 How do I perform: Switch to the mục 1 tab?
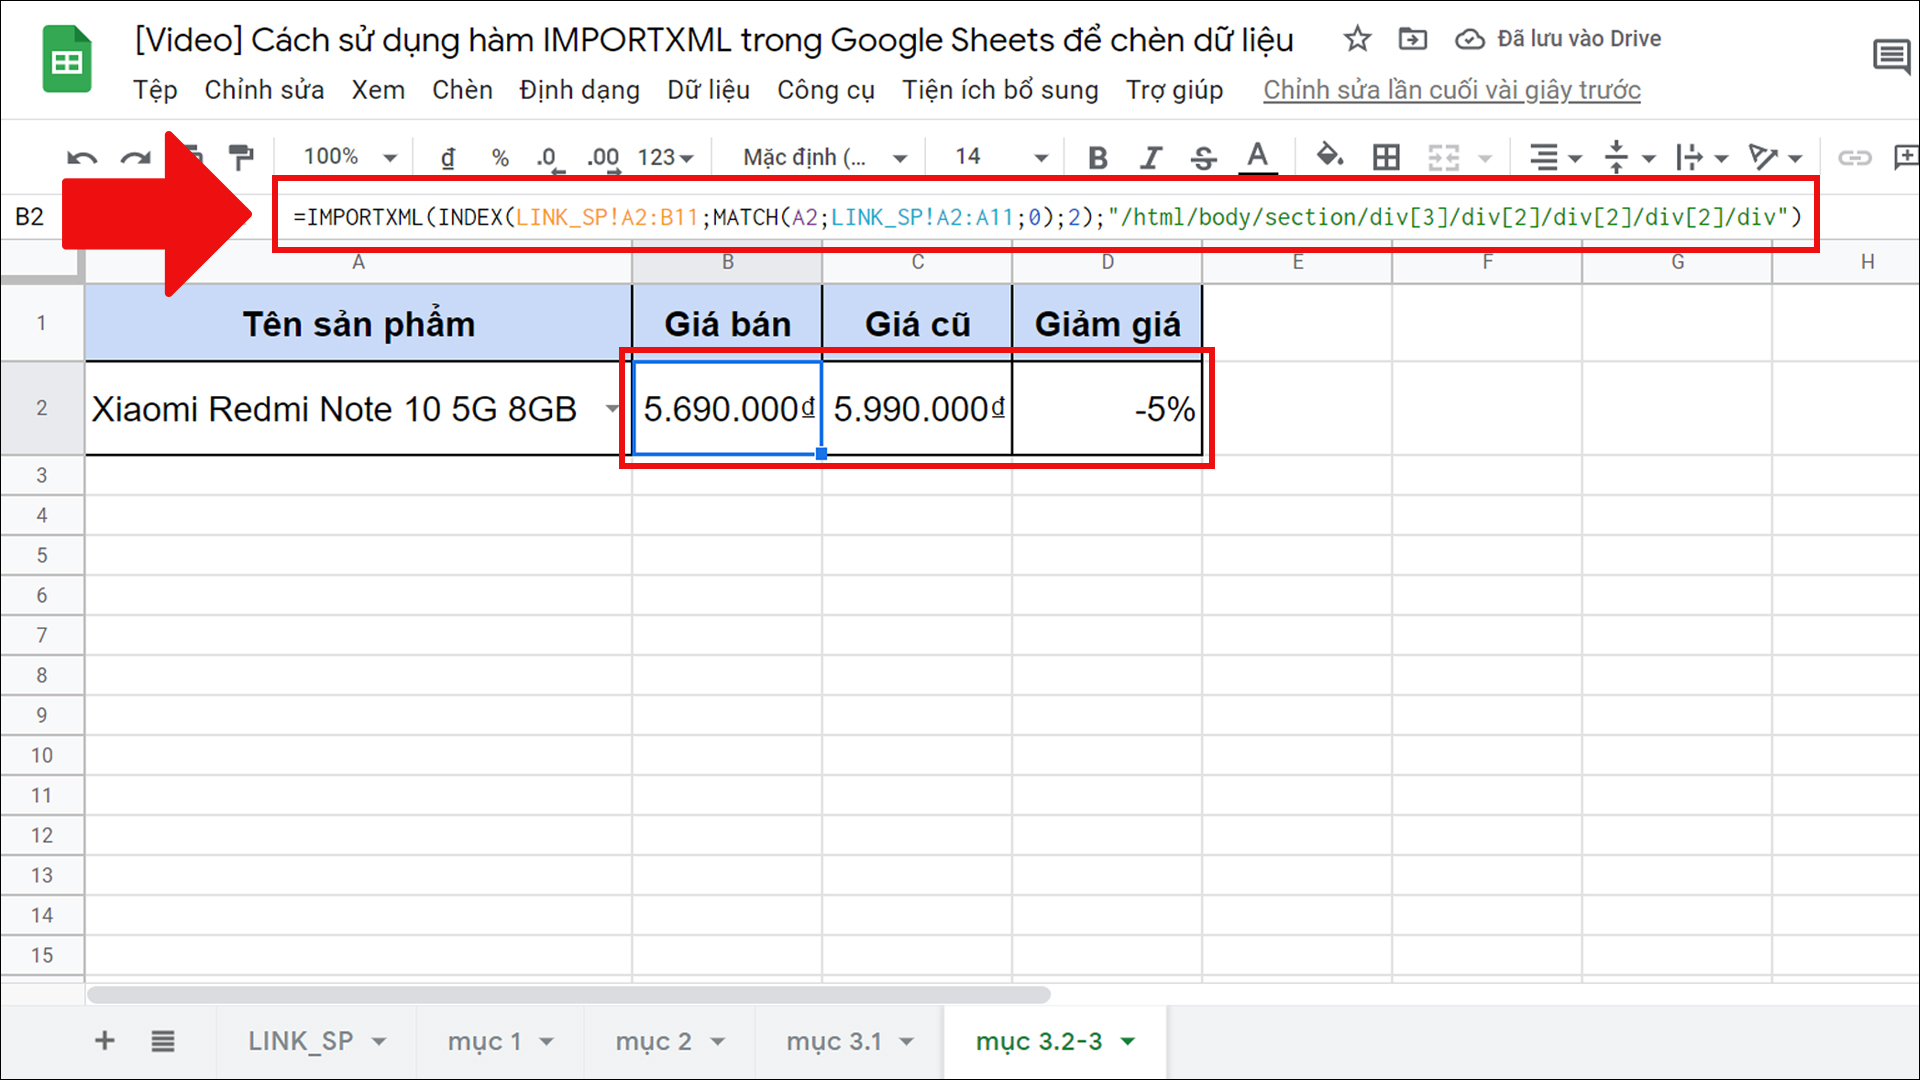point(484,1041)
